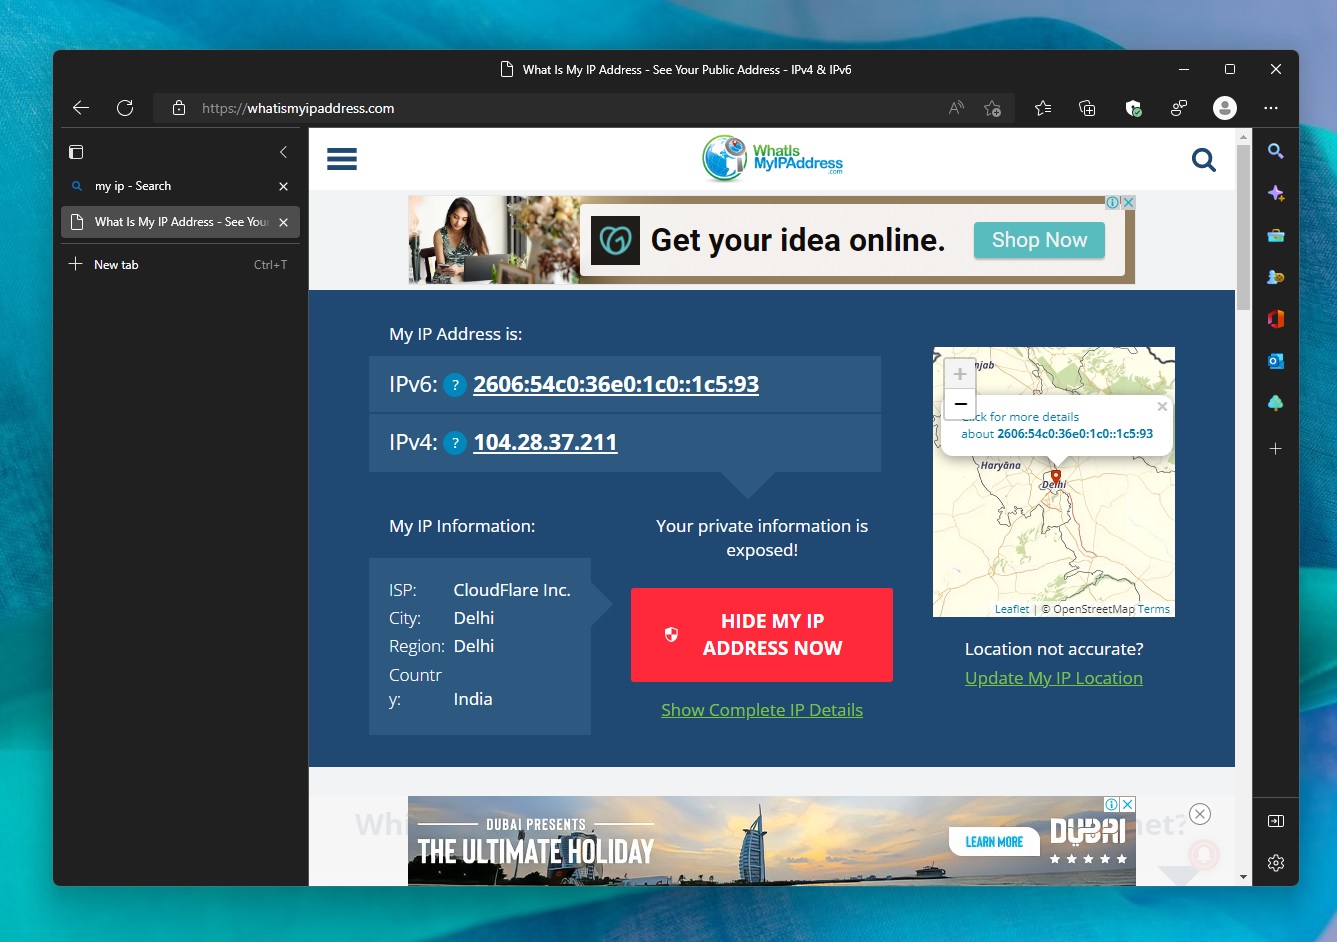Open Microsoft 365 Office sidebar icon

click(x=1275, y=319)
